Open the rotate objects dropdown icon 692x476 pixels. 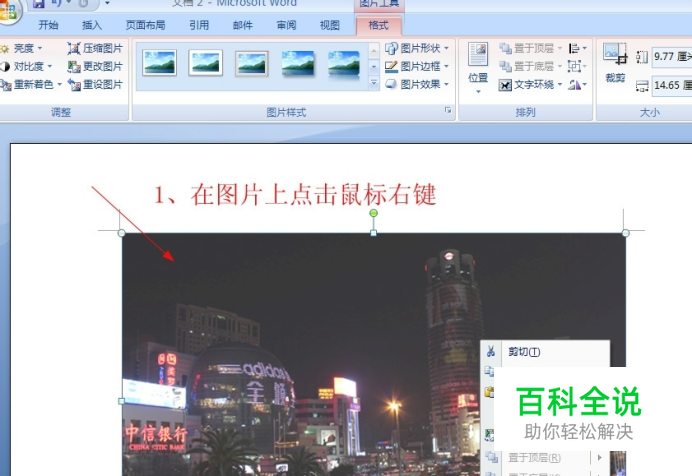(578, 85)
